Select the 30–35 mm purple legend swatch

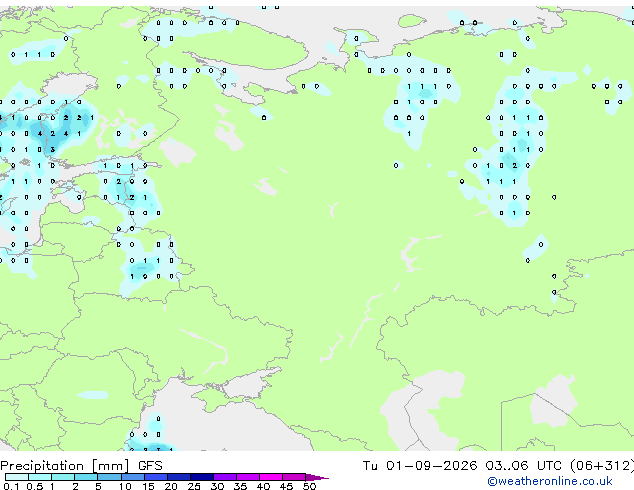tap(225, 477)
